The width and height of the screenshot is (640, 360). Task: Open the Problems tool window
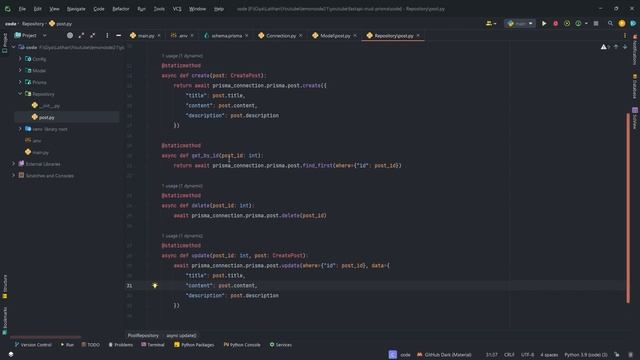coord(120,345)
